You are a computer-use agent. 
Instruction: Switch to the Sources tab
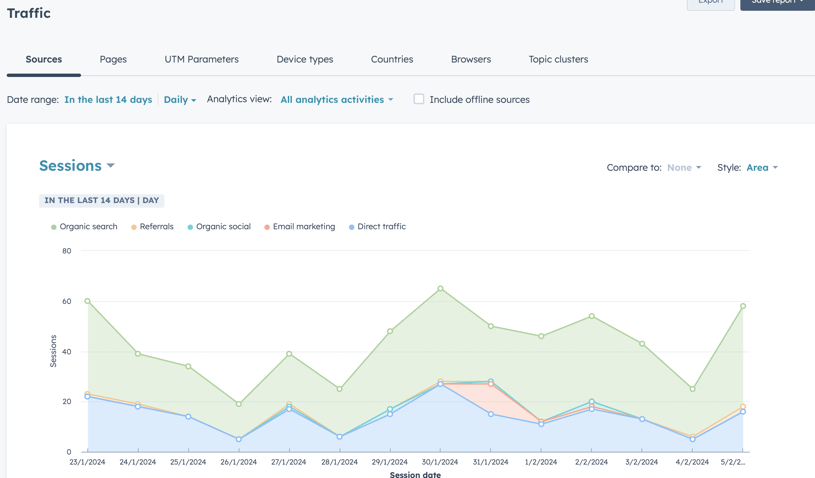coord(44,59)
